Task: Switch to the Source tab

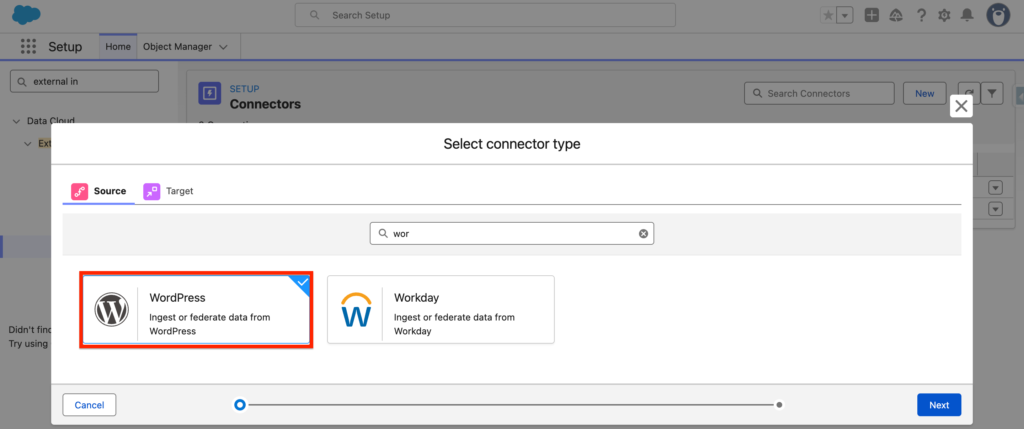Action: click(98, 191)
